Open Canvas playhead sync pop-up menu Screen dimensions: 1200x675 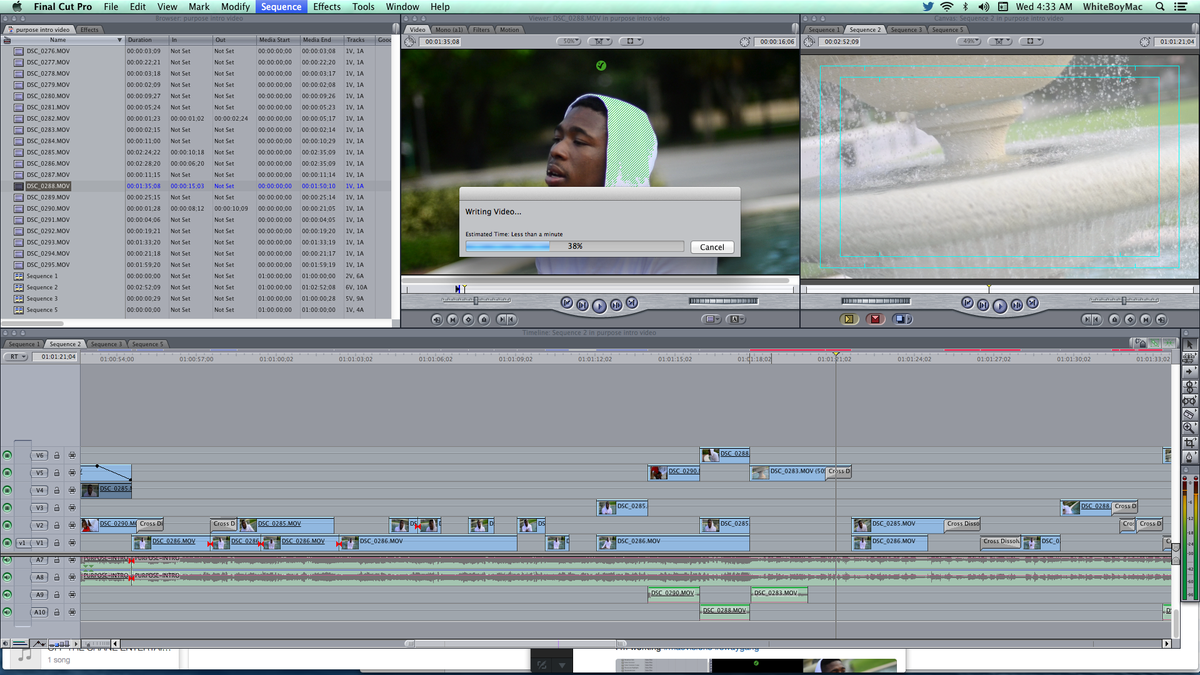1001,42
